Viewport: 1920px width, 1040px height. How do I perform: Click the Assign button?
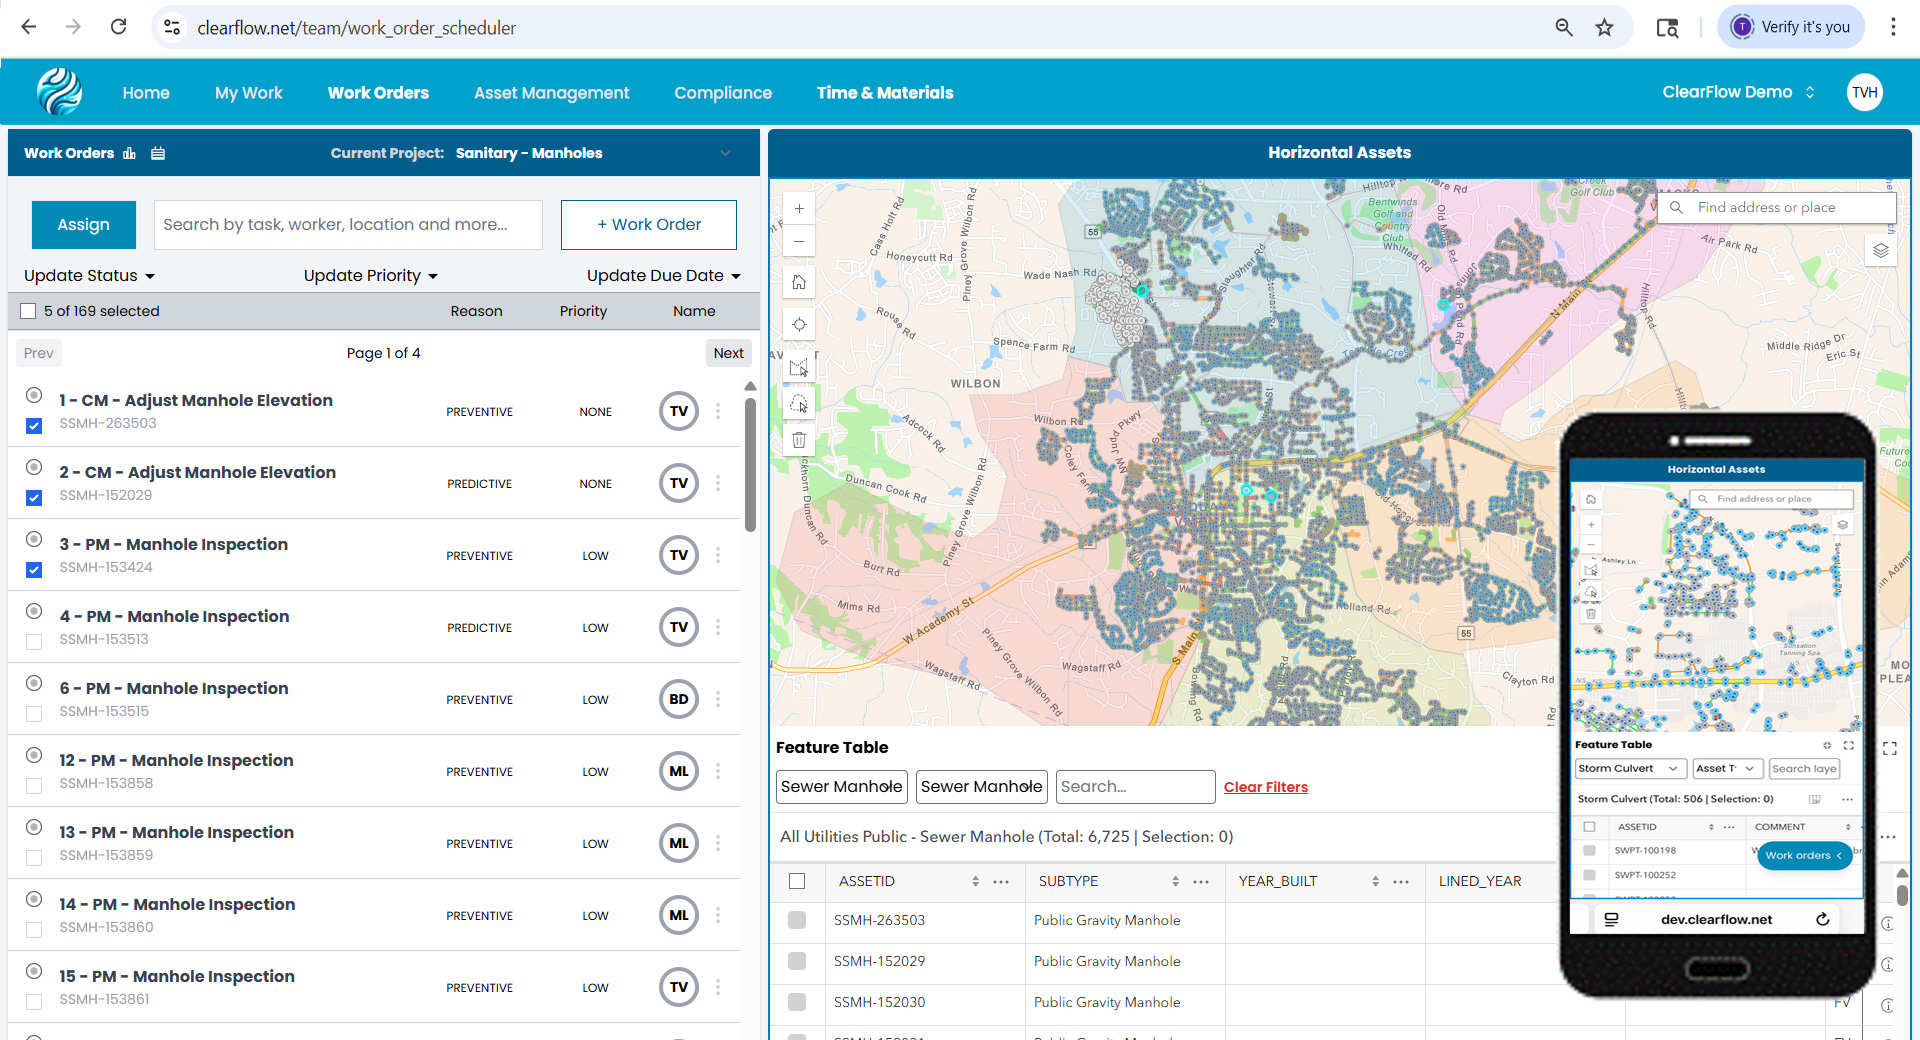[84, 225]
